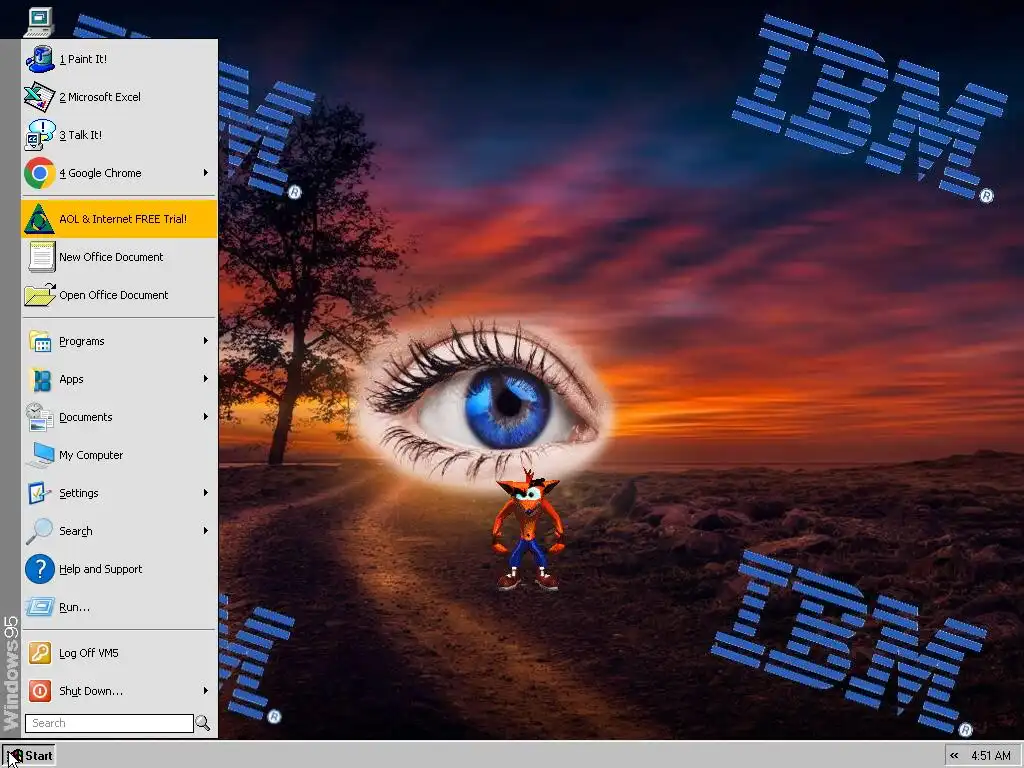
Task: Expand the Shut Down submenu arrow
Action: tap(206, 691)
